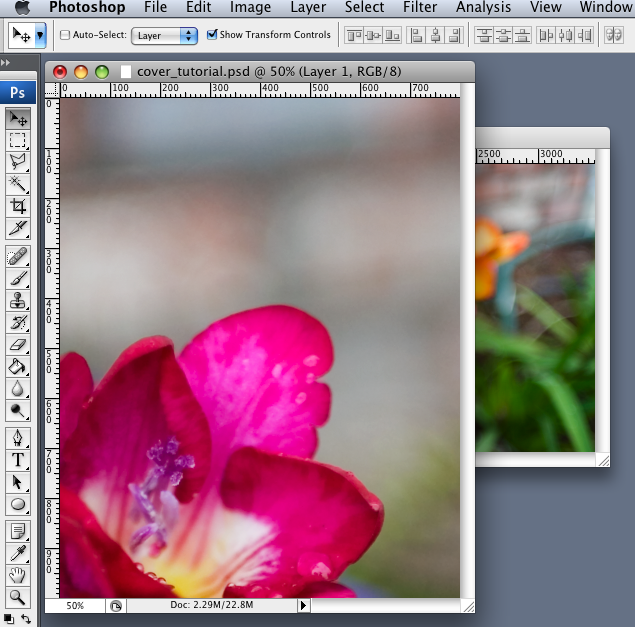Screen dimensions: 635x627
Task: Select the Blur tool
Action: coord(18,388)
